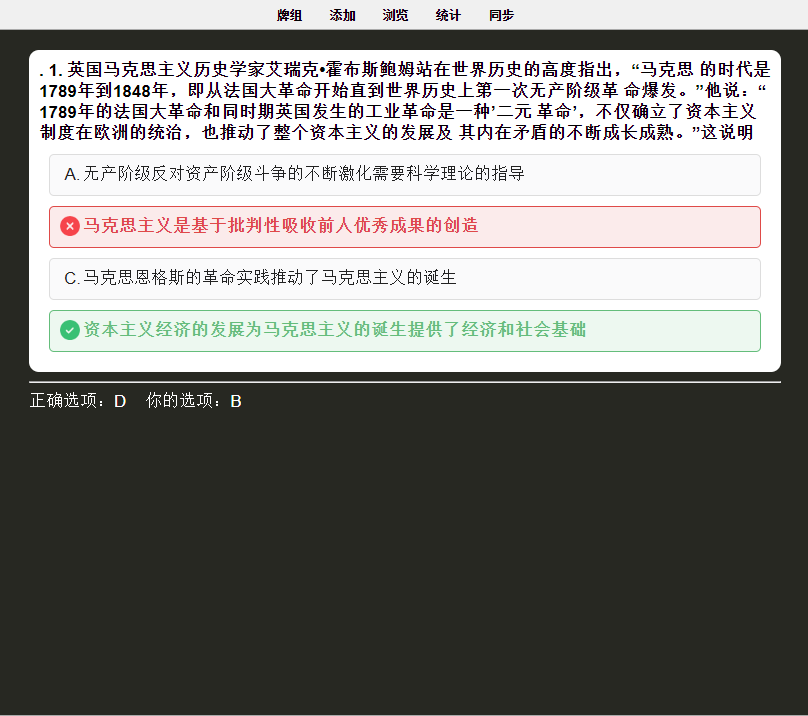Select option C about 马克思恩格斯的革命实践

[x=405, y=279]
